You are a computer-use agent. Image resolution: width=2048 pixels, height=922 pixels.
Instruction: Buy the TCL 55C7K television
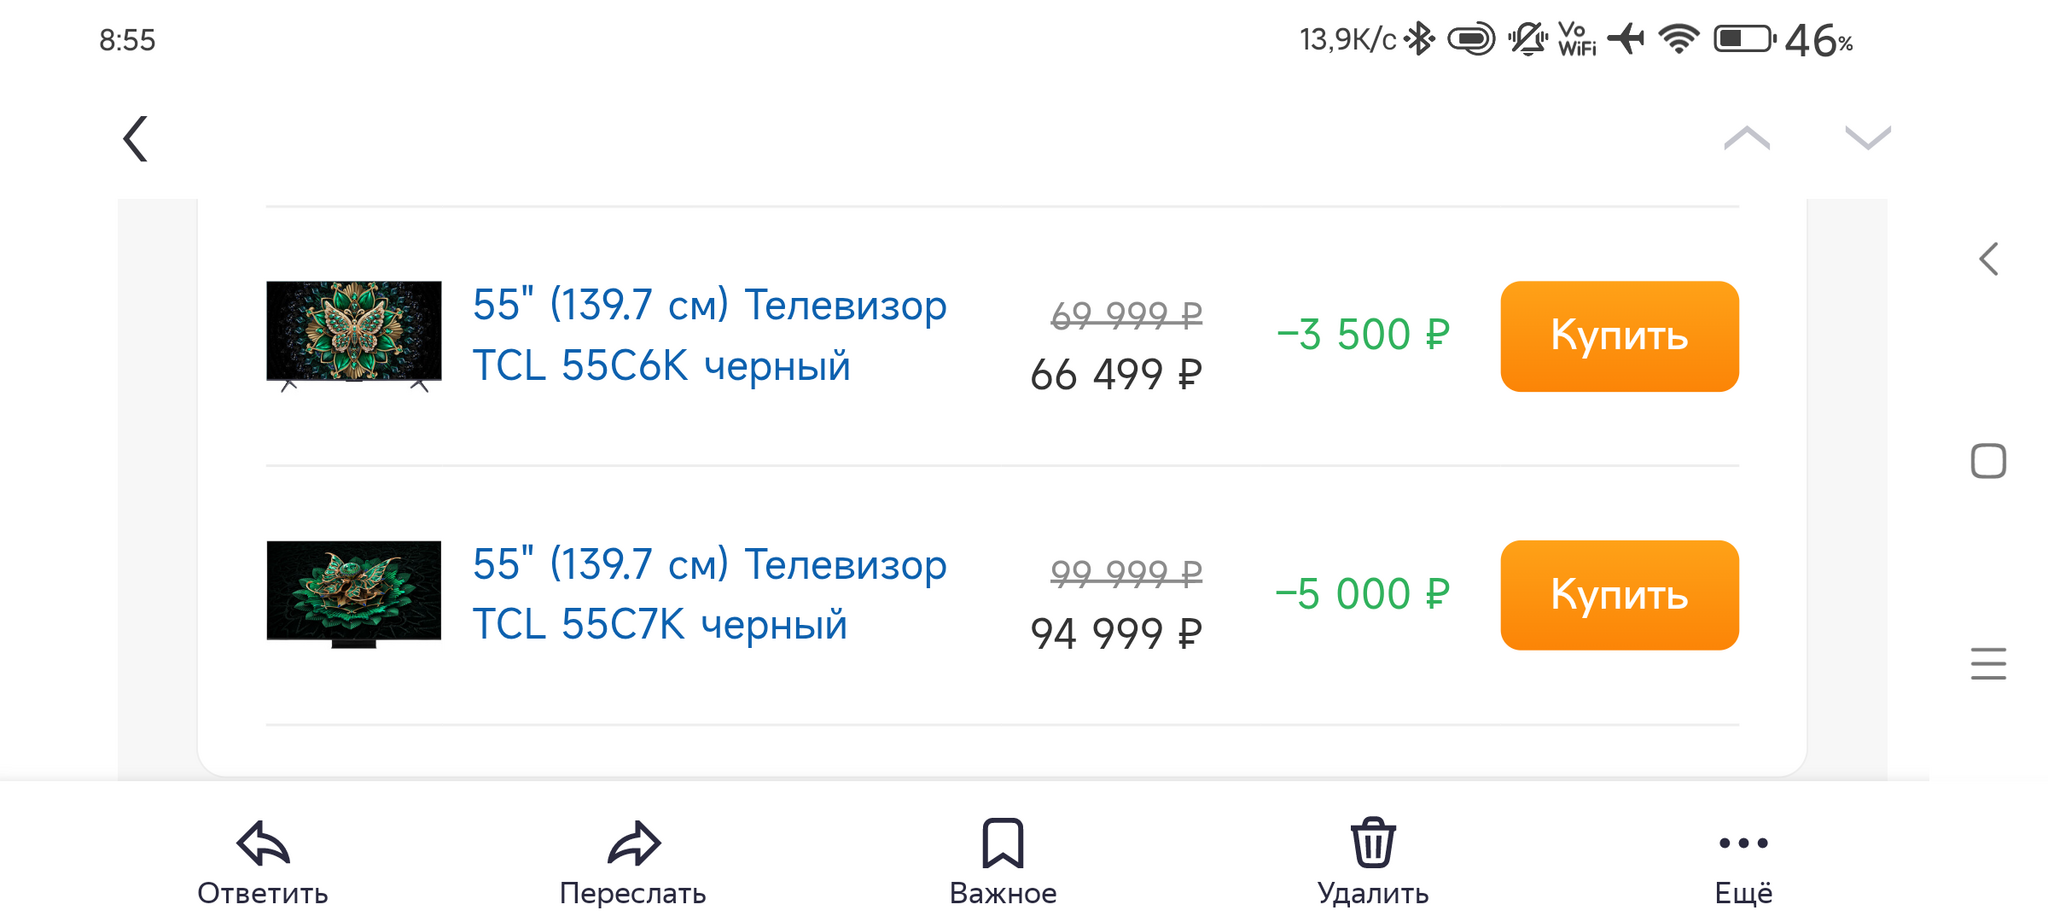[x=1619, y=595]
